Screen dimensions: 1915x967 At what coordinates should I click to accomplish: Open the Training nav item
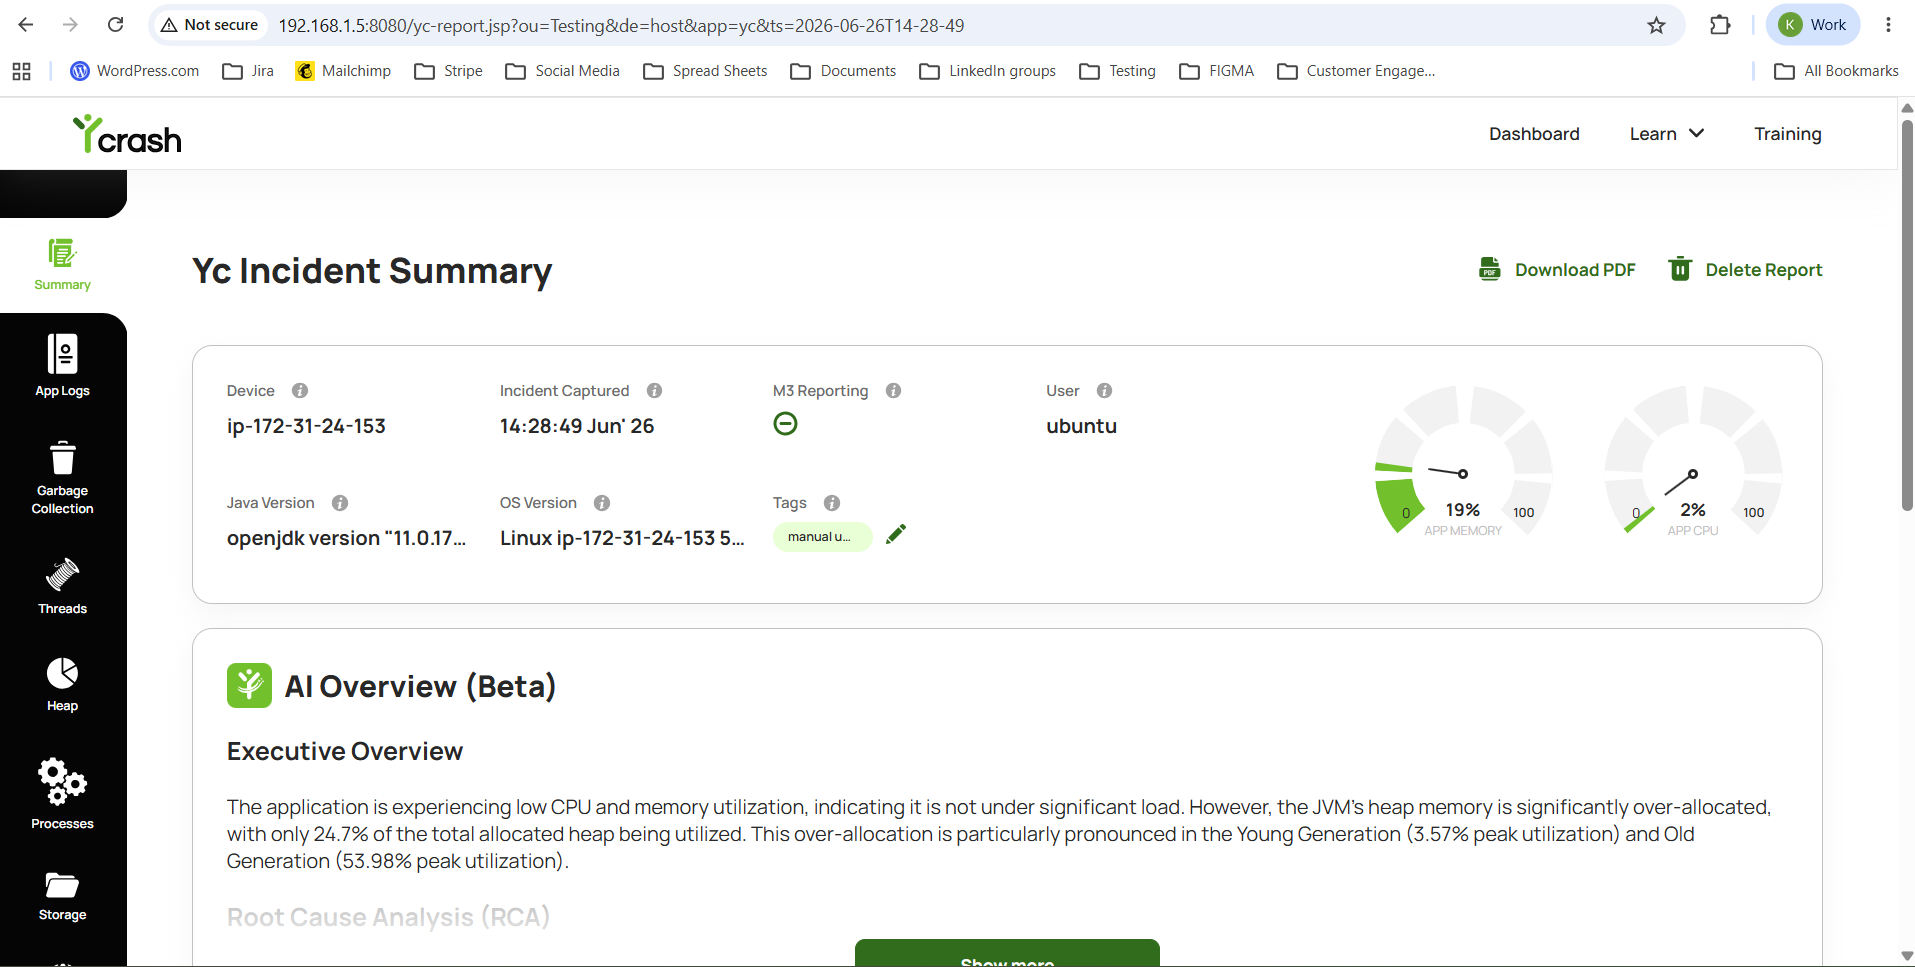coord(1787,134)
